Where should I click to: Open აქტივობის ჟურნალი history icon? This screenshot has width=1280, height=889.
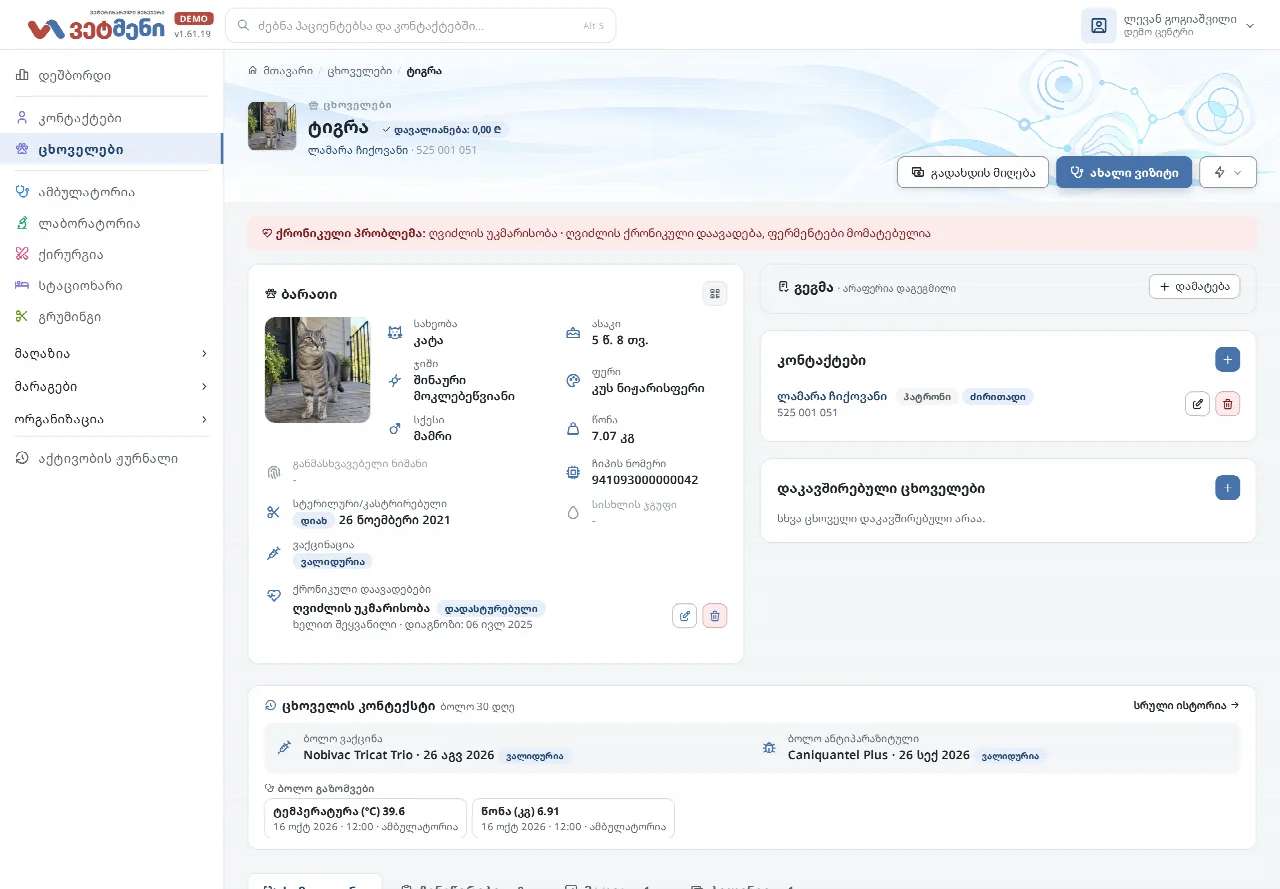click(22, 458)
